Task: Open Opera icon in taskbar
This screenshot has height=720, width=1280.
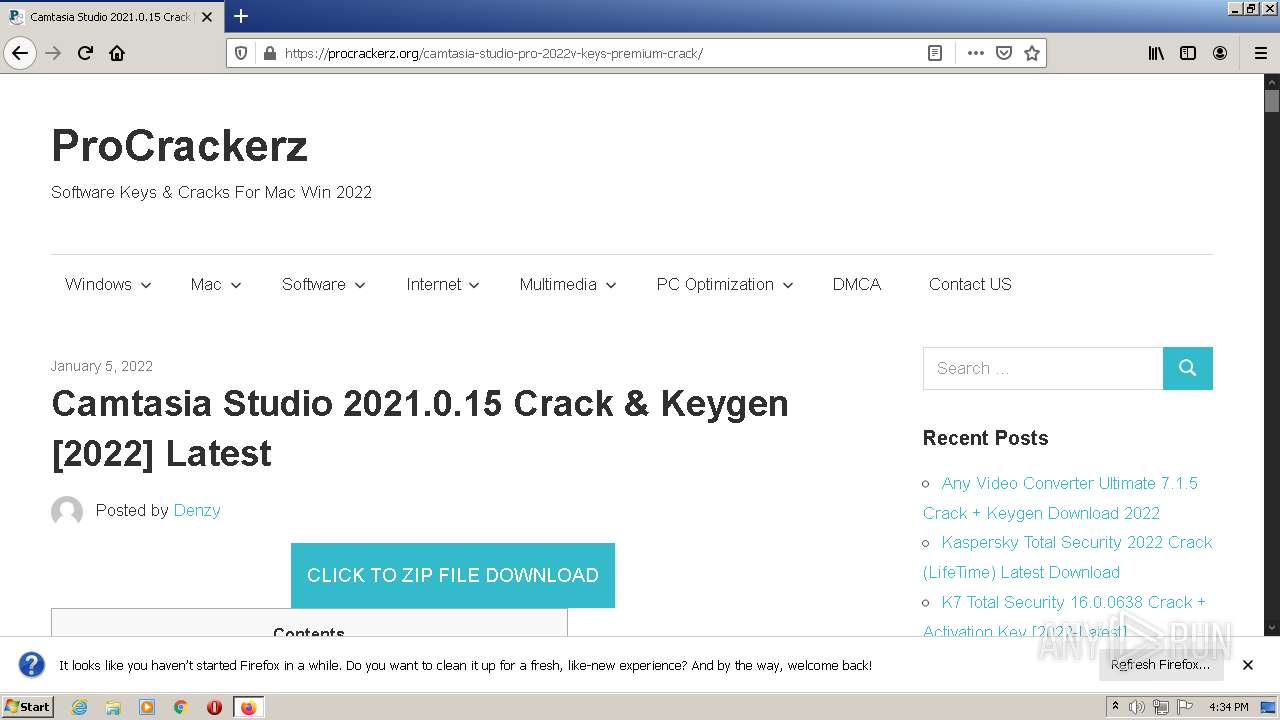Action: [214, 707]
